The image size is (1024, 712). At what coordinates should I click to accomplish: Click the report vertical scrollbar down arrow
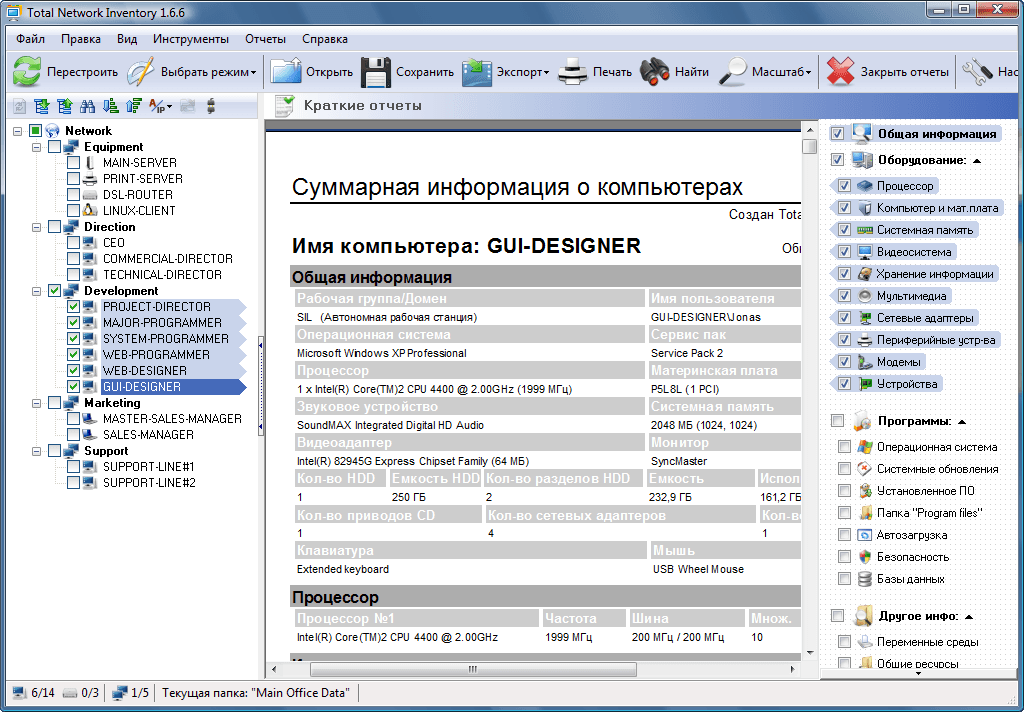(x=810, y=652)
